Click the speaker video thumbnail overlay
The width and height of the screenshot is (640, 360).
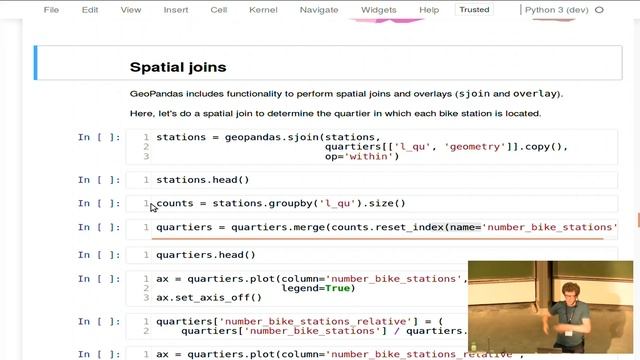click(551, 307)
